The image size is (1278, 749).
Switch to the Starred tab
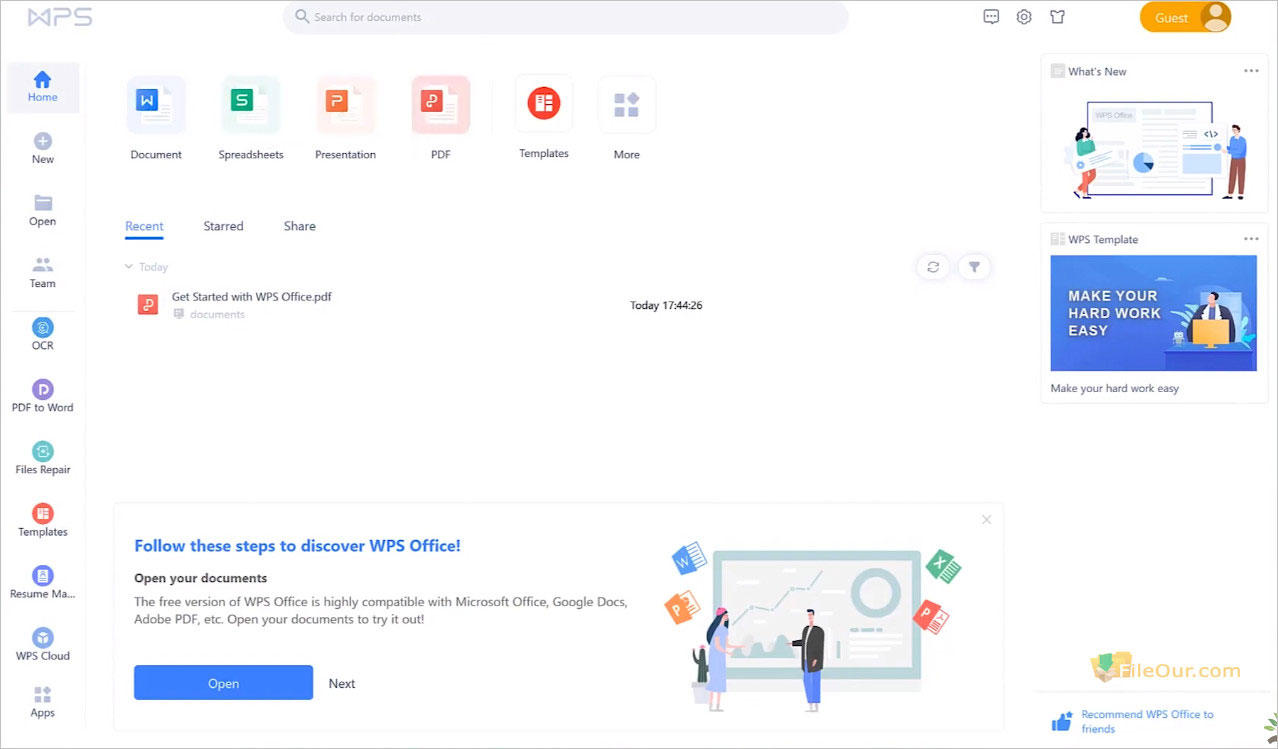click(x=223, y=227)
